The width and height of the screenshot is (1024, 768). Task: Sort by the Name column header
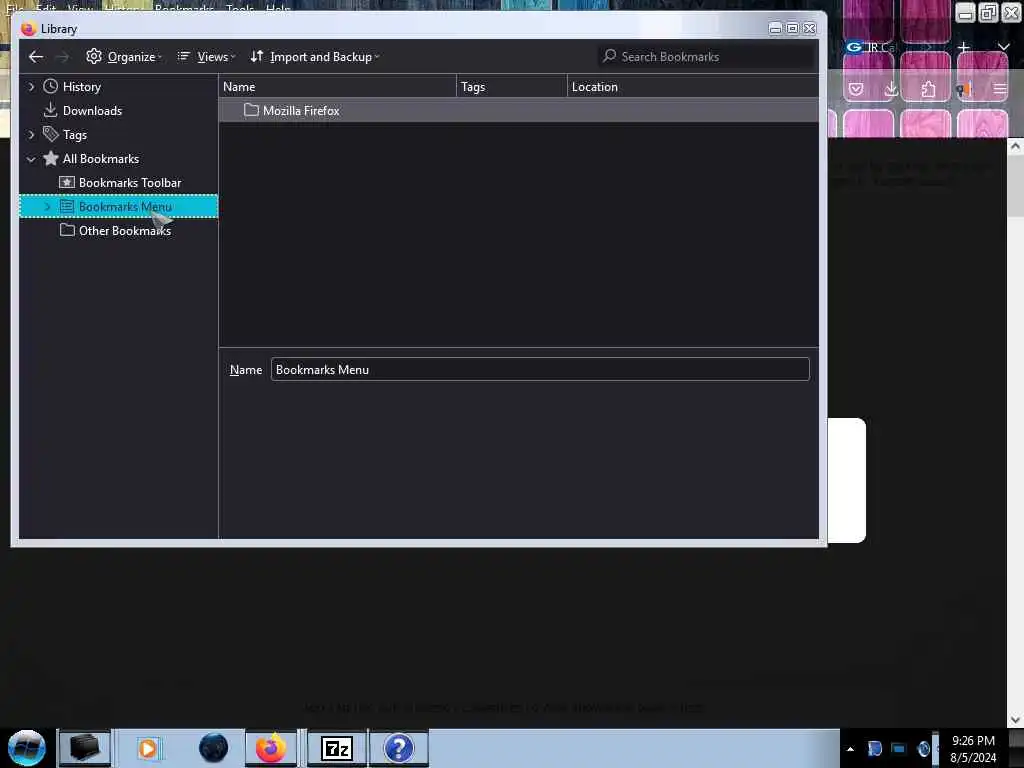(337, 87)
